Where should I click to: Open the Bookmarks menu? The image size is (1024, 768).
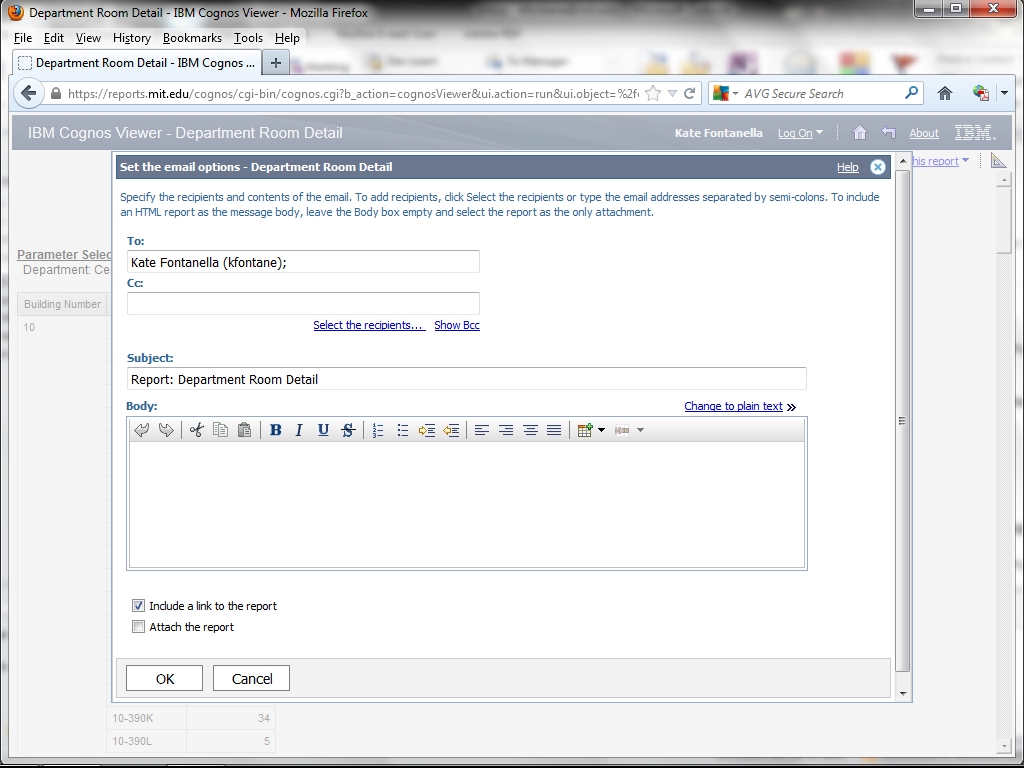tap(192, 38)
